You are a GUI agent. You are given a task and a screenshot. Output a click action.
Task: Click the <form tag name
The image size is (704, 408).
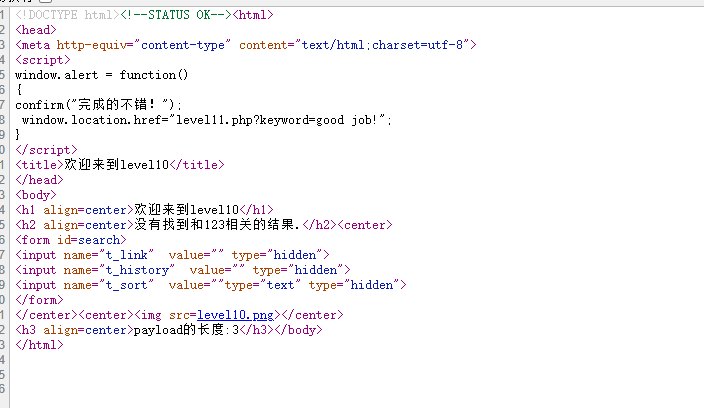(x=32, y=240)
